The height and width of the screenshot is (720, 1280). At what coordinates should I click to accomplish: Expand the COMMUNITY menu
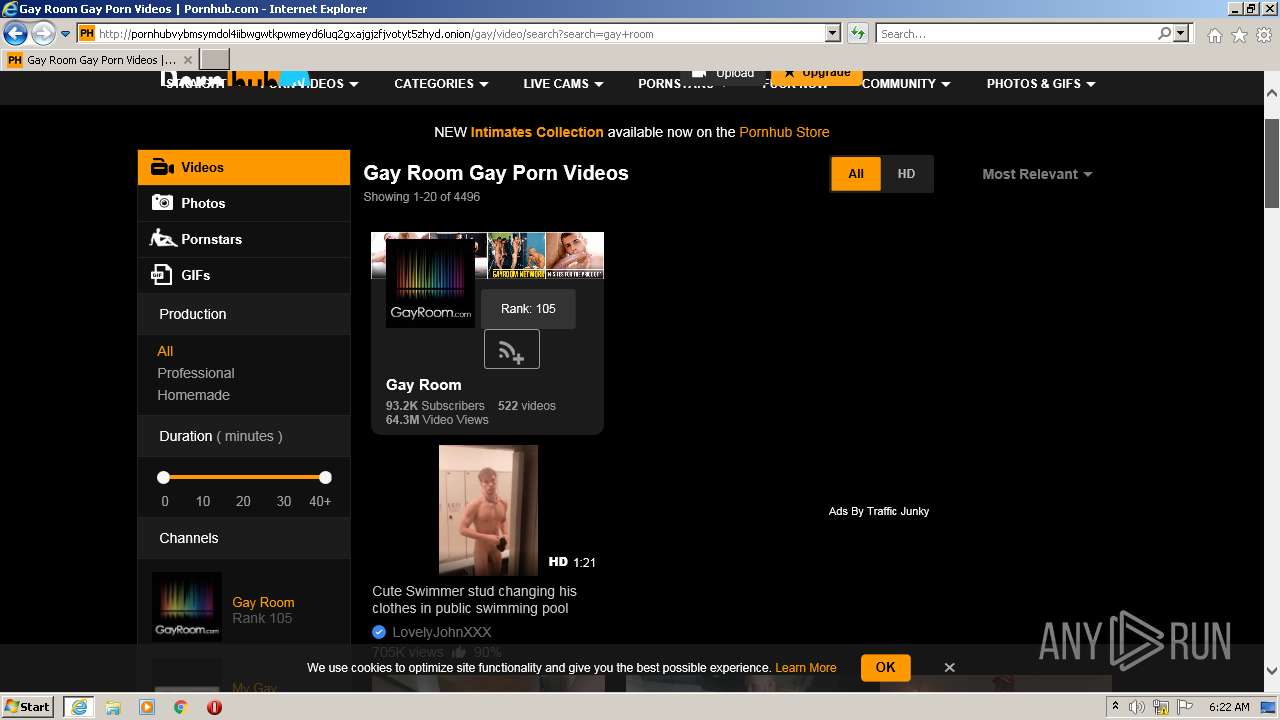pyautogui.click(x=906, y=84)
